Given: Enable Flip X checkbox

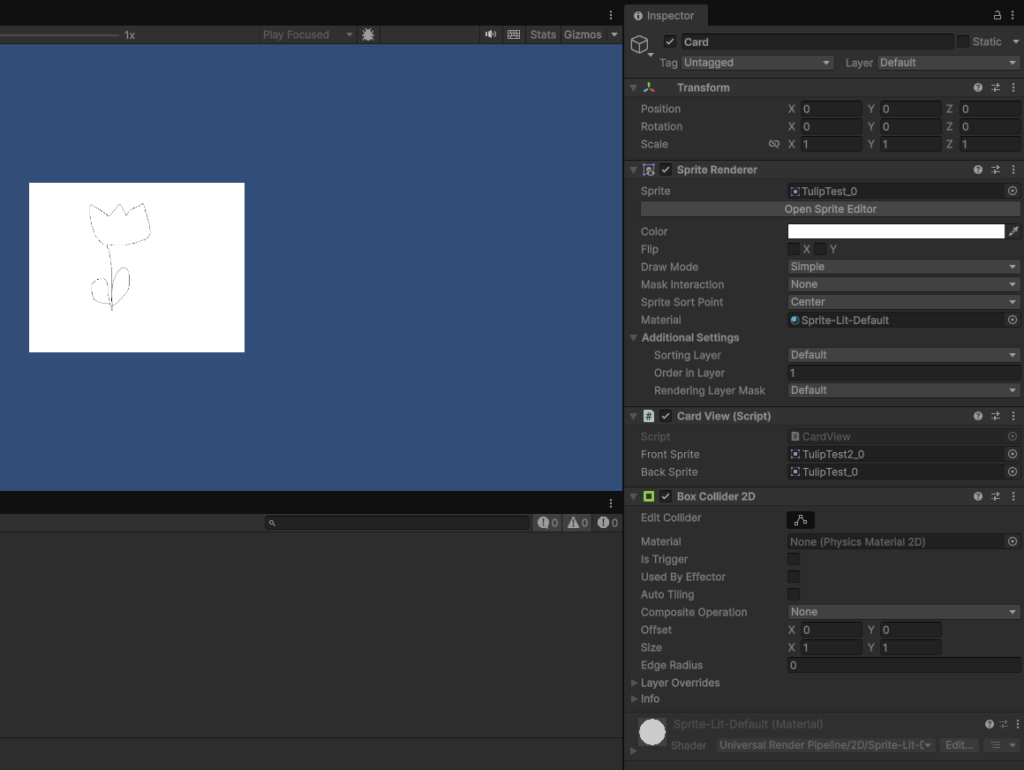Looking at the screenshot, I should pos(794,249).
